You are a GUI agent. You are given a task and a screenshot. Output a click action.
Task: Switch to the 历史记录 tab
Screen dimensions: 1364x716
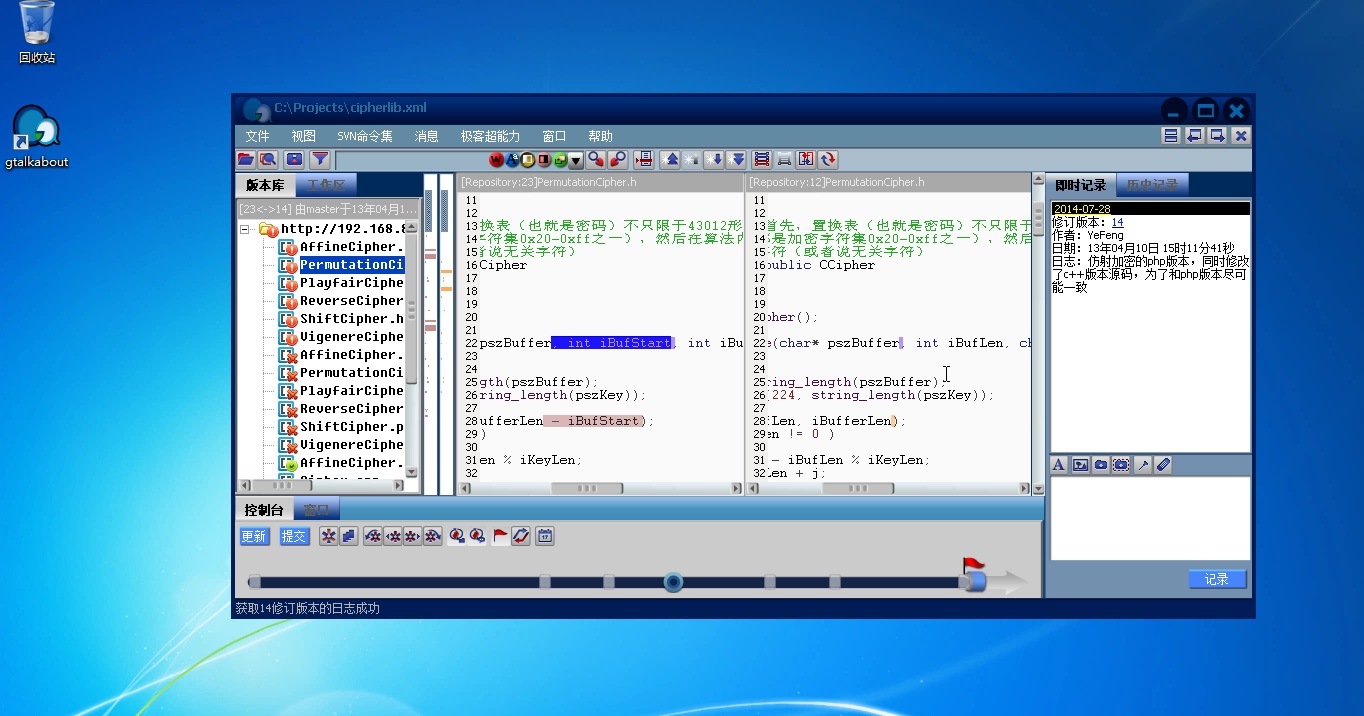(1152, 185)
